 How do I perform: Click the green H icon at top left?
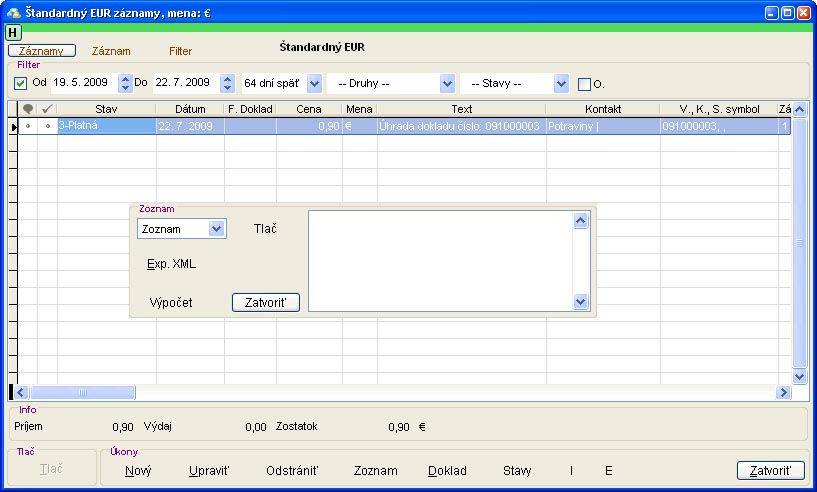[13, 32]
